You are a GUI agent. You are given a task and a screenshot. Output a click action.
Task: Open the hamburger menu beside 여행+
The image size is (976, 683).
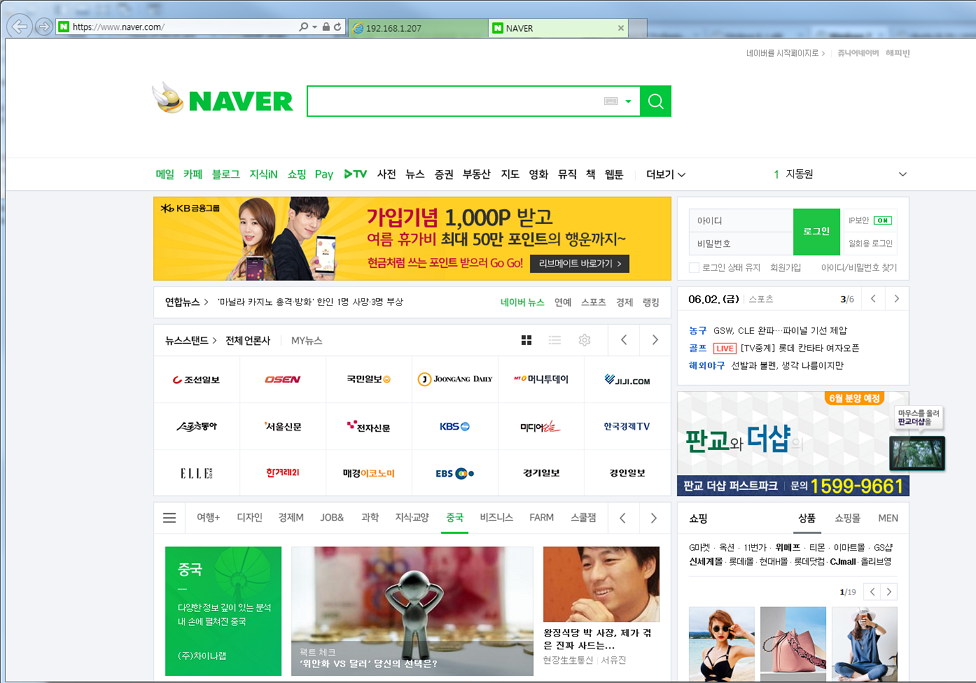pyautogui.click(x=169, y=518)
